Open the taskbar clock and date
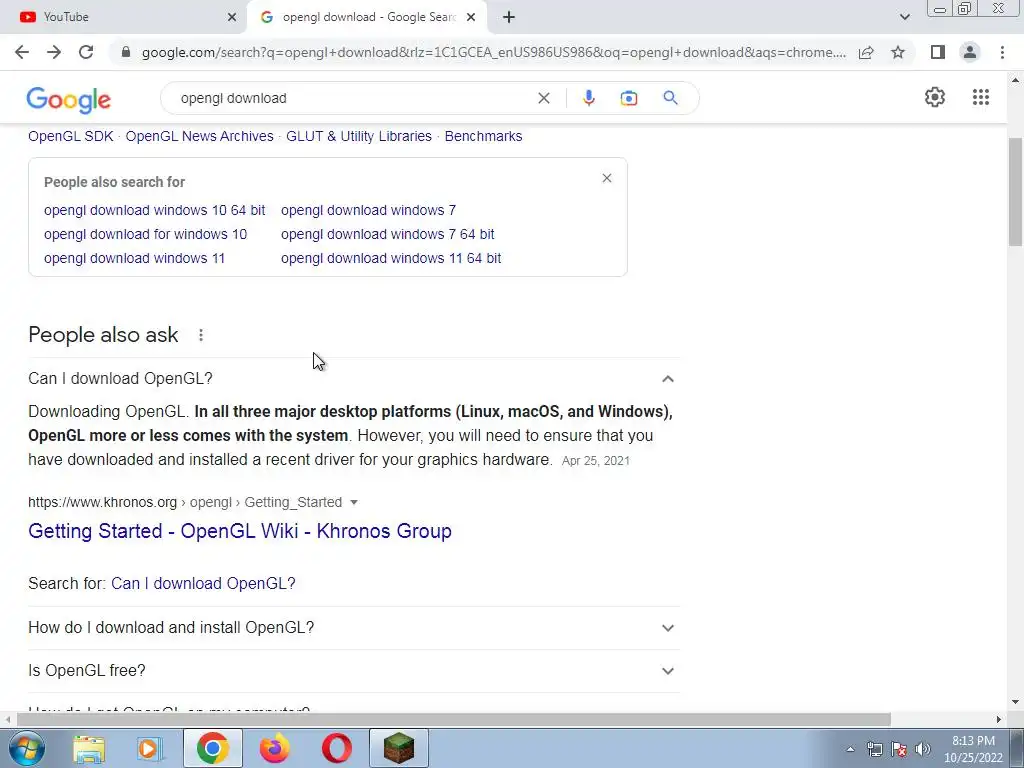Screen dimensions: 1024x768 (973, 749)
